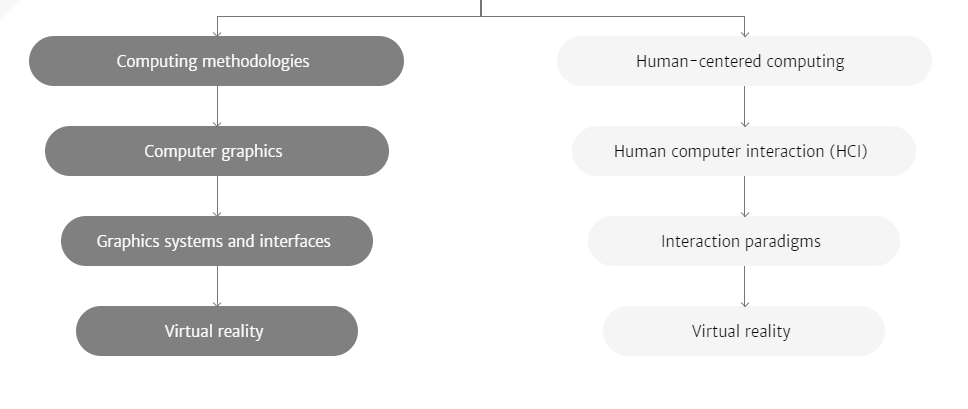Click arrow from Computing methodologies to Computer graphics
Image resolution: width=968 pixels, height=409 pixels.
(x=217, y=106)
